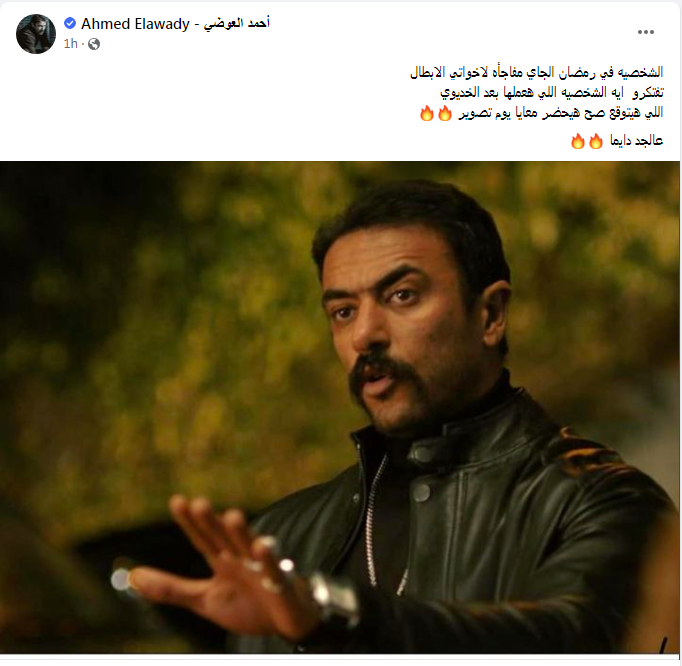Open the post photo of the man
Image resolution: width=682 pixels, height=666 pixels.
pos(340,407)
